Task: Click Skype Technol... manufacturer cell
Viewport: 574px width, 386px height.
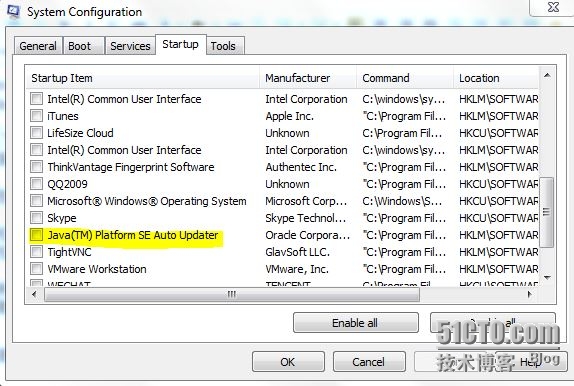Action: [306, 218]
